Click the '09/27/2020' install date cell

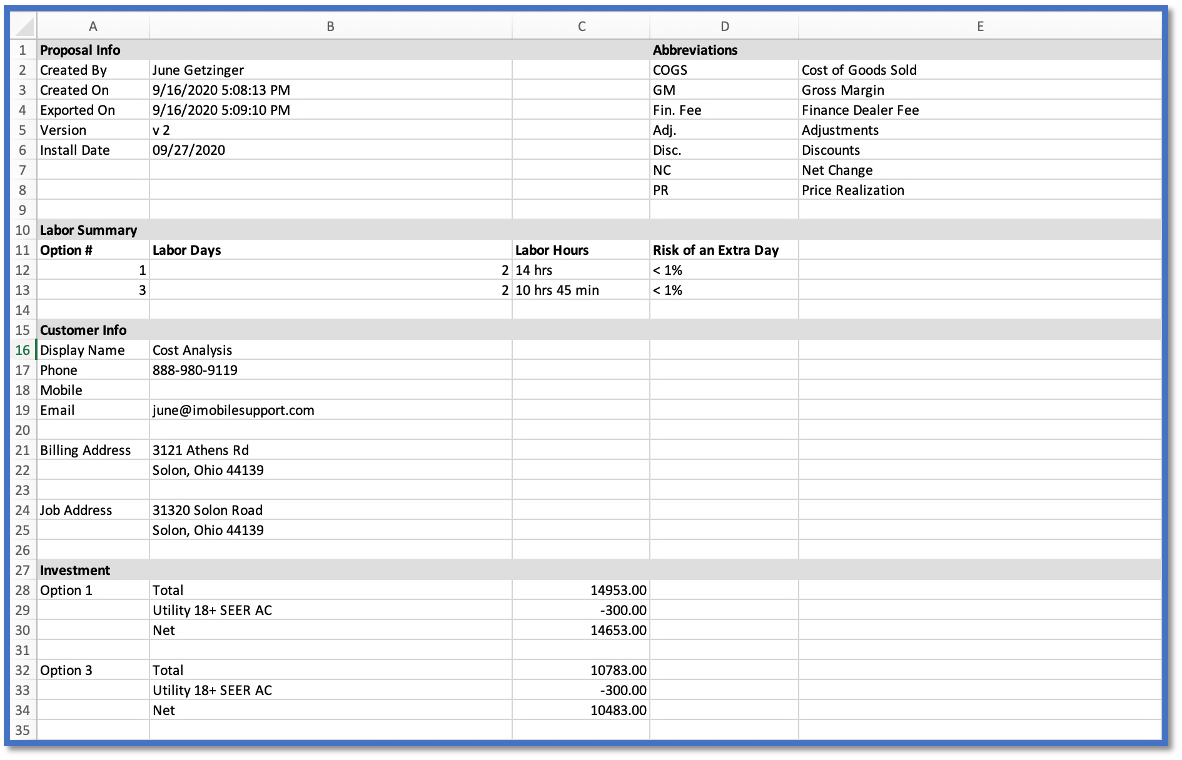pyautogui.click(x=330, y=150)
